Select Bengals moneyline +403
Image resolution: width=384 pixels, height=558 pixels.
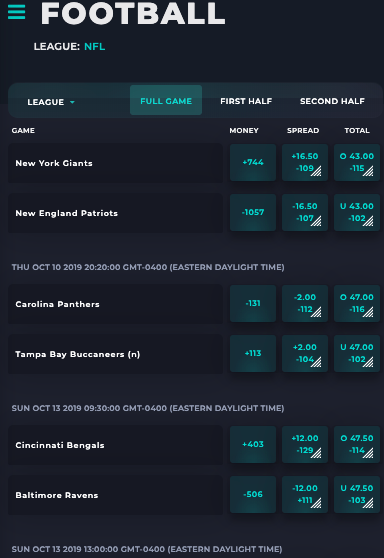pyautogui.click(x=253, y=444)
